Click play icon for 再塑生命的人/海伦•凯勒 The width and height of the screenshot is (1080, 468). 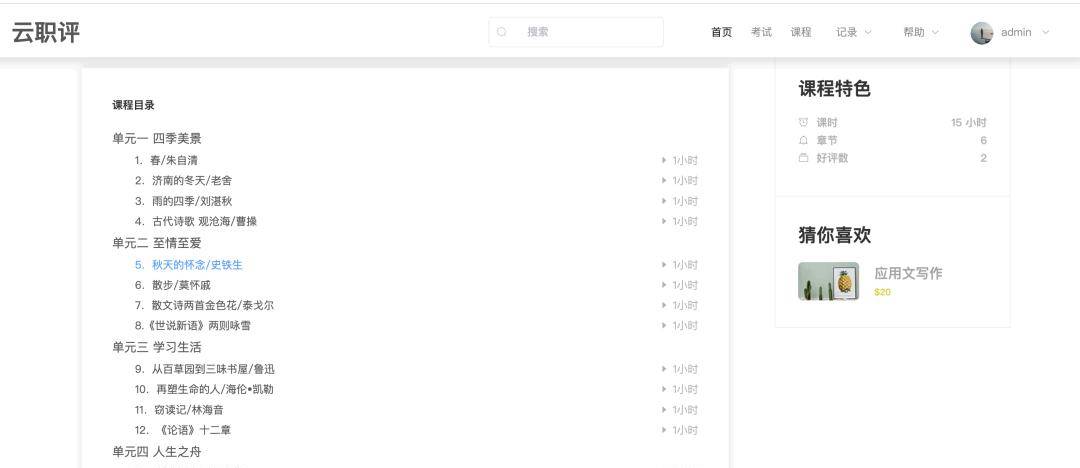pyautogui.click(x=664, y=389)
